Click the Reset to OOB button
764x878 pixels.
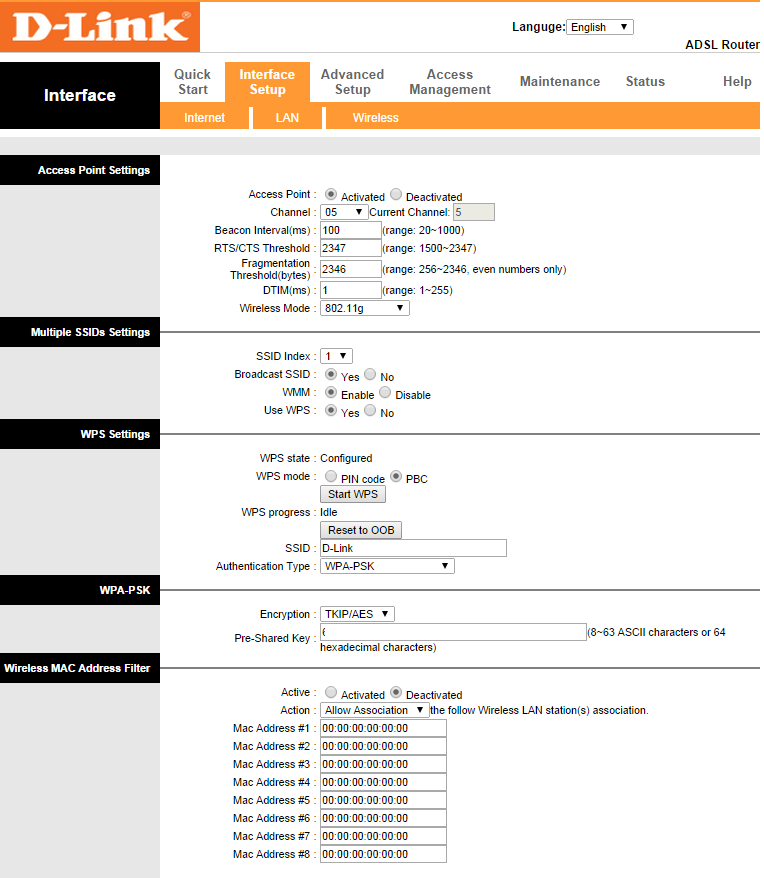point(361,530)
